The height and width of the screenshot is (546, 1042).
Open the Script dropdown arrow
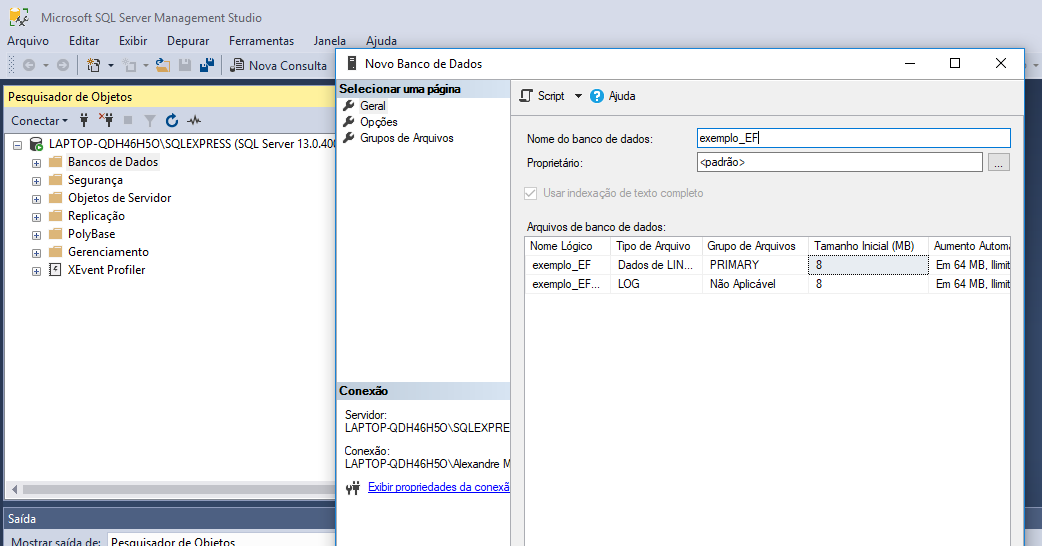click(x=578, y=96)
